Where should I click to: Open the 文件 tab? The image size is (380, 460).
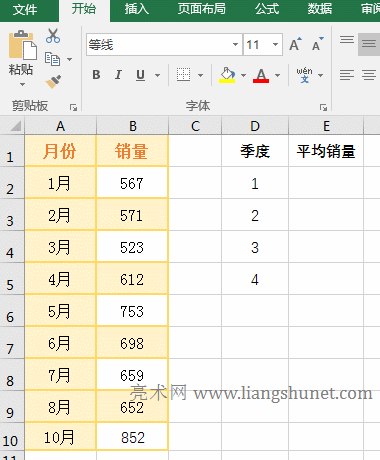pyautogui.click(x=25, y=9)
